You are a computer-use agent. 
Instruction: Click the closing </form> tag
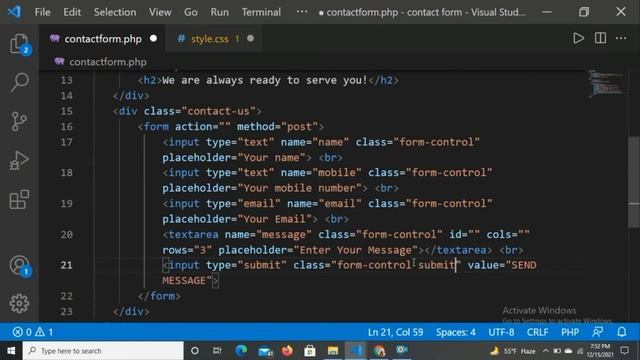(x=159, y=296)
